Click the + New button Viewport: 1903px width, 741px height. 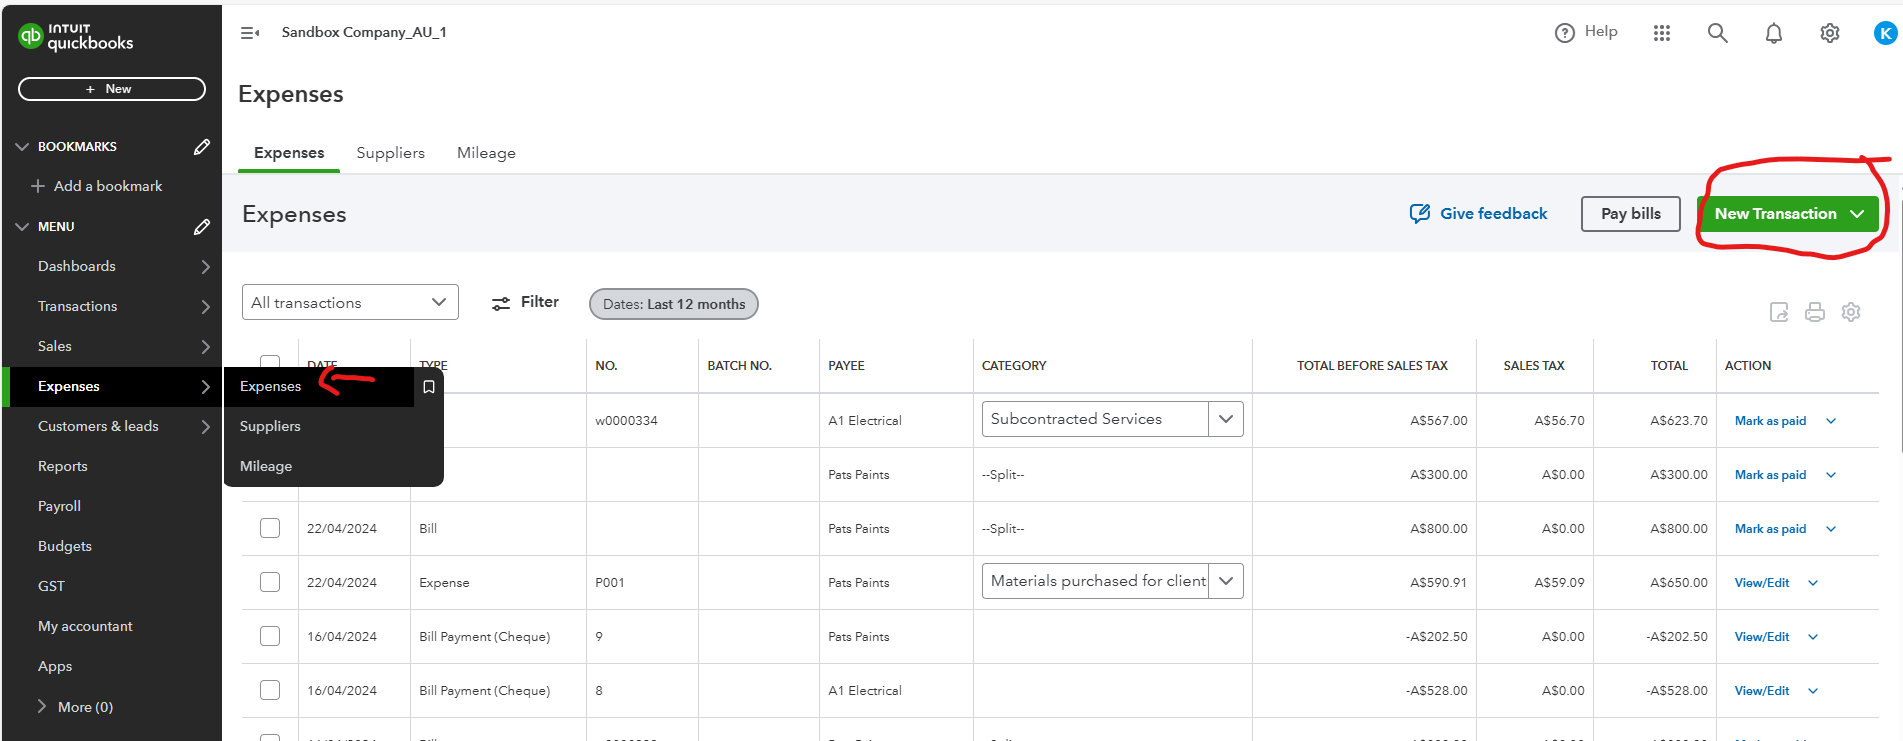pos(112,89)
